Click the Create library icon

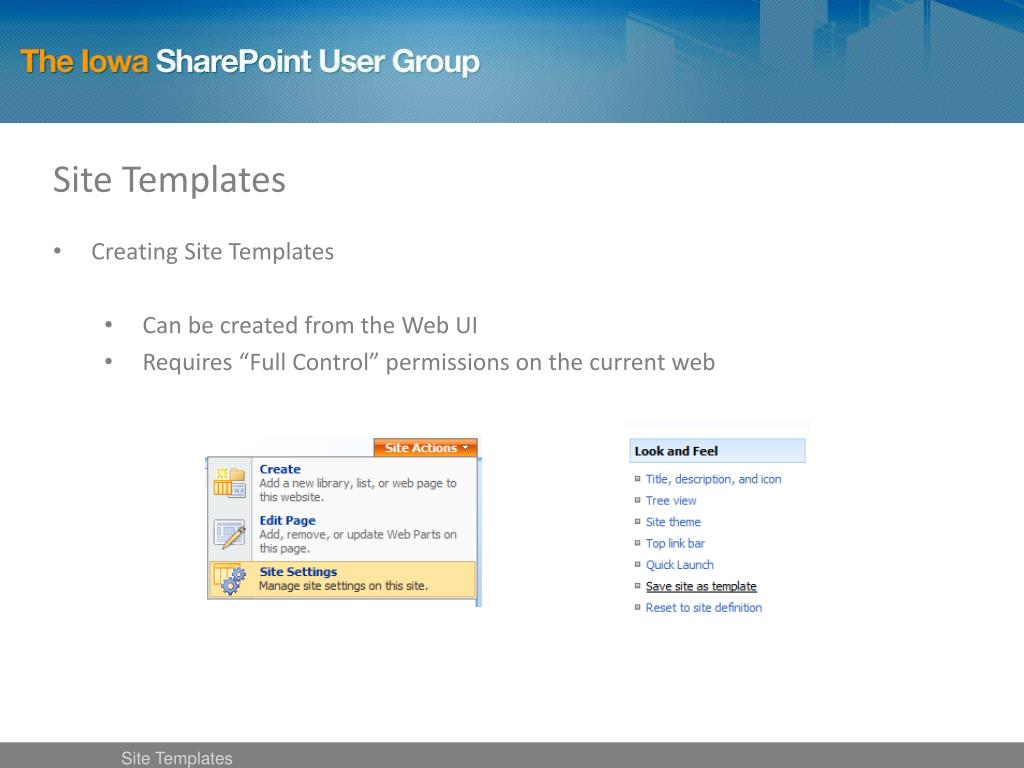point(229,482)
